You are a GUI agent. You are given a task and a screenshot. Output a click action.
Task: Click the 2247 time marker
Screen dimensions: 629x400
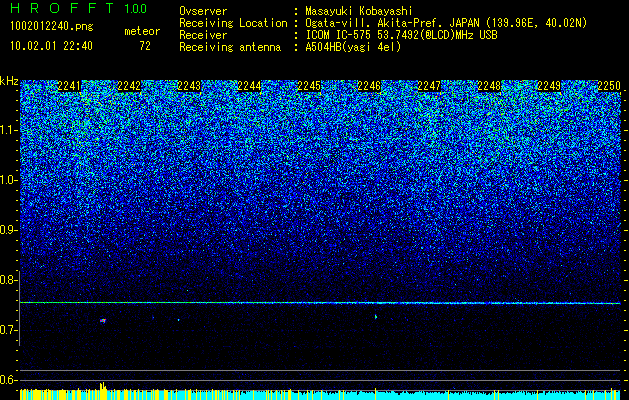coord(429,85)
